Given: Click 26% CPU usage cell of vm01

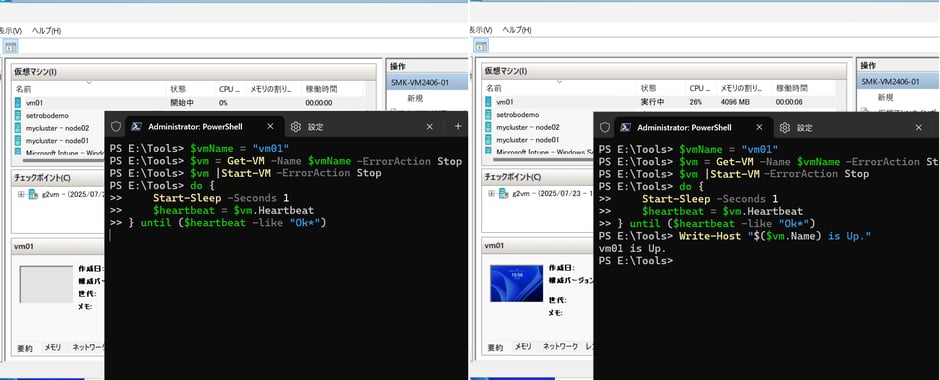Looking at the screenshot, I should (695, 102).
